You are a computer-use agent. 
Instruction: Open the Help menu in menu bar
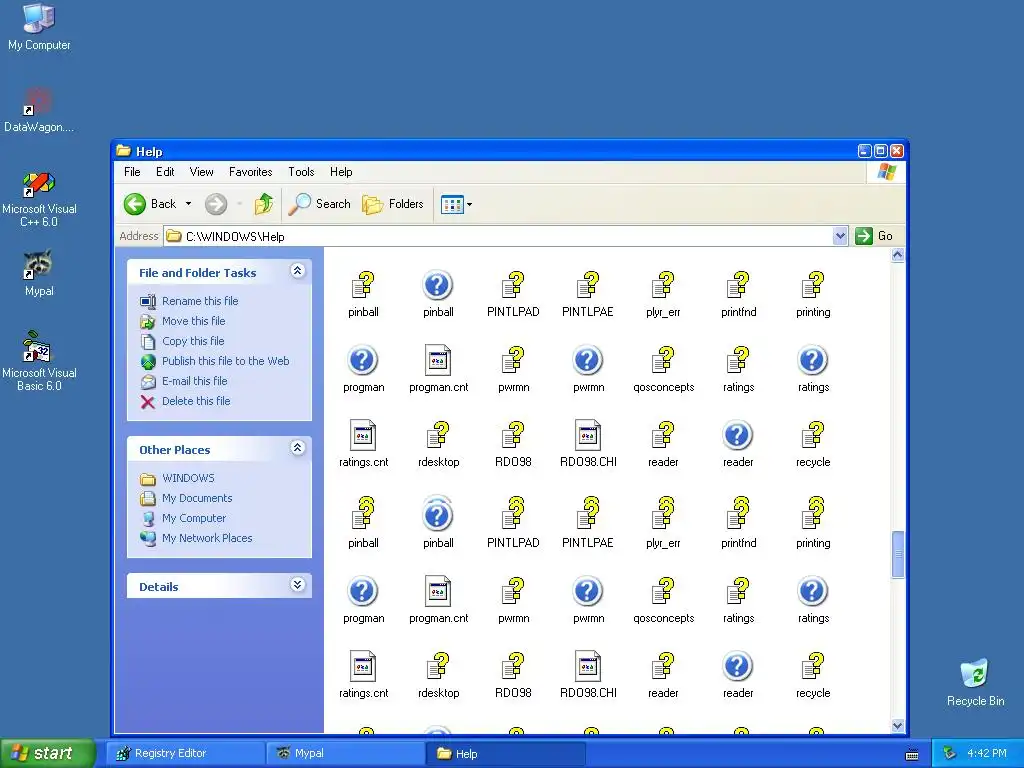tap(341, 172)
